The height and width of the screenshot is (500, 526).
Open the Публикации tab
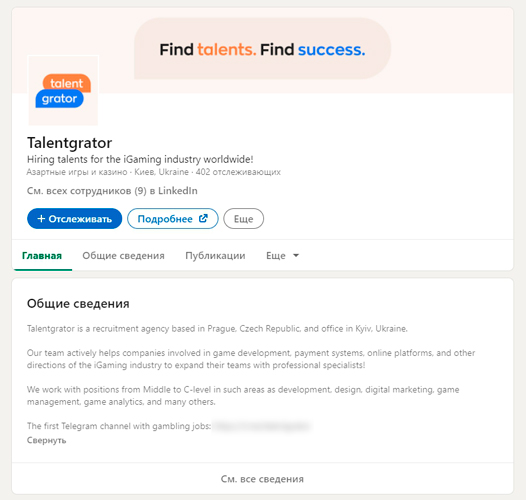tap(215, 256)
